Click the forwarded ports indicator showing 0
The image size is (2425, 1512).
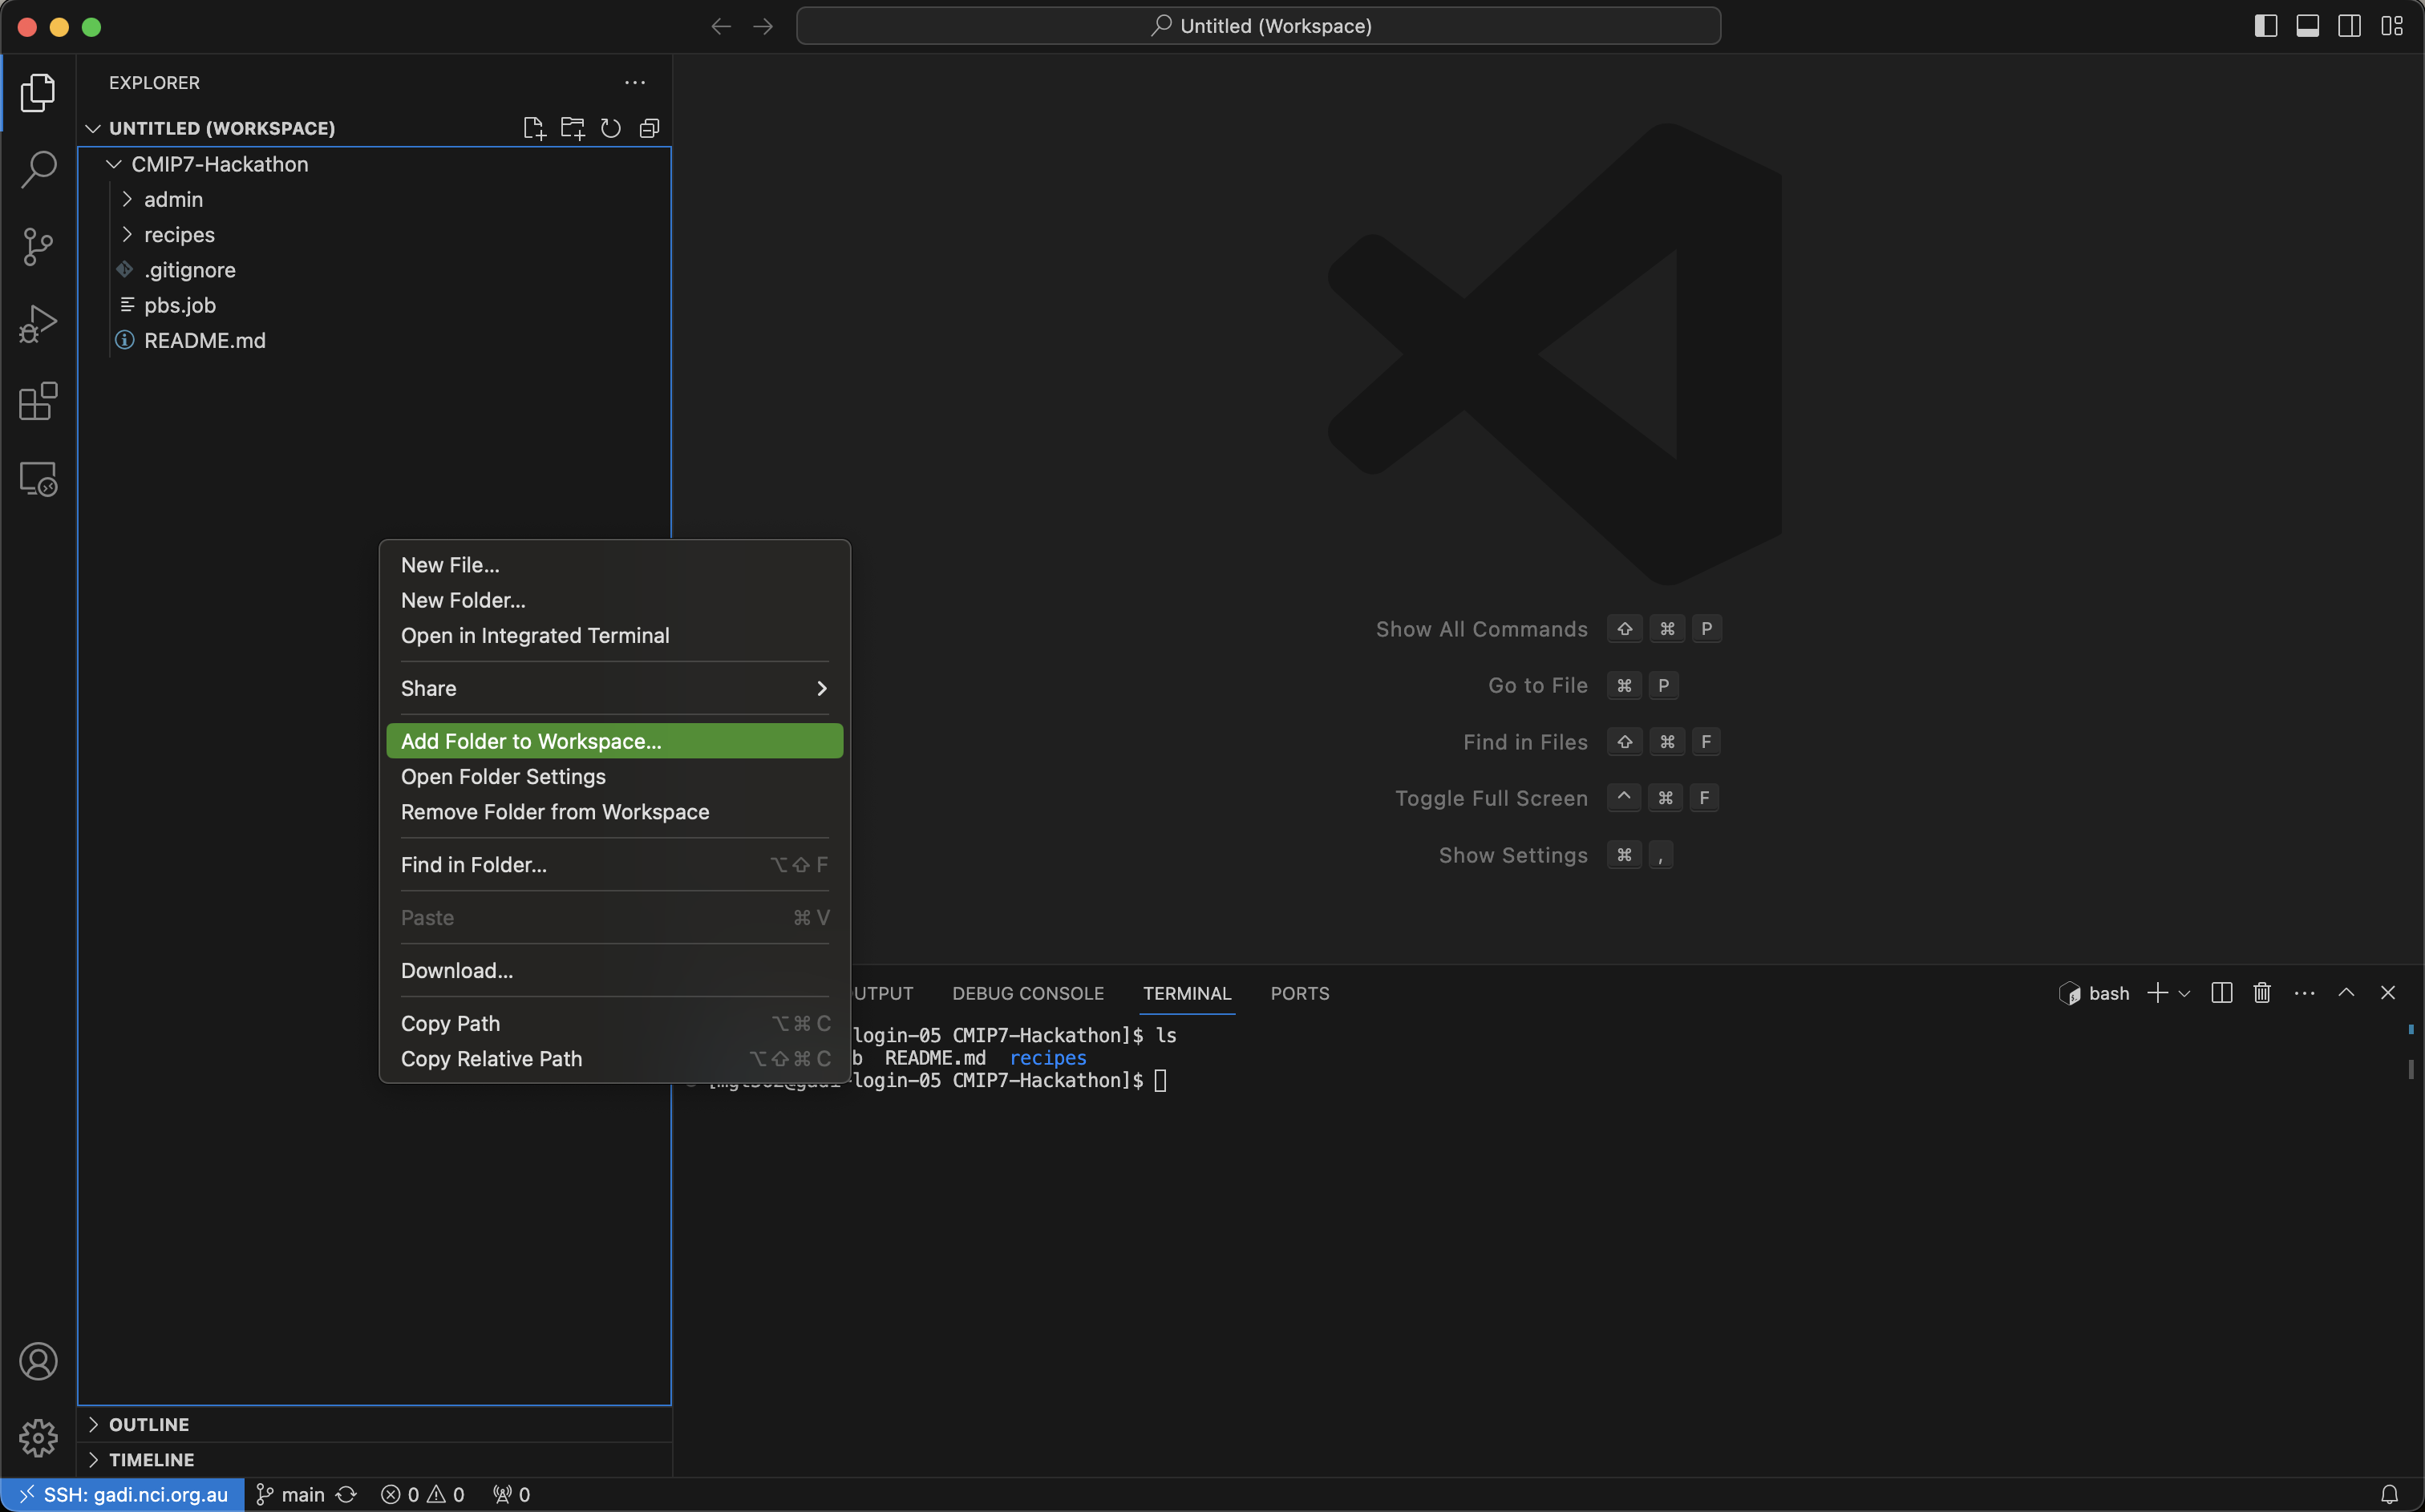[x=511, y=1494]
